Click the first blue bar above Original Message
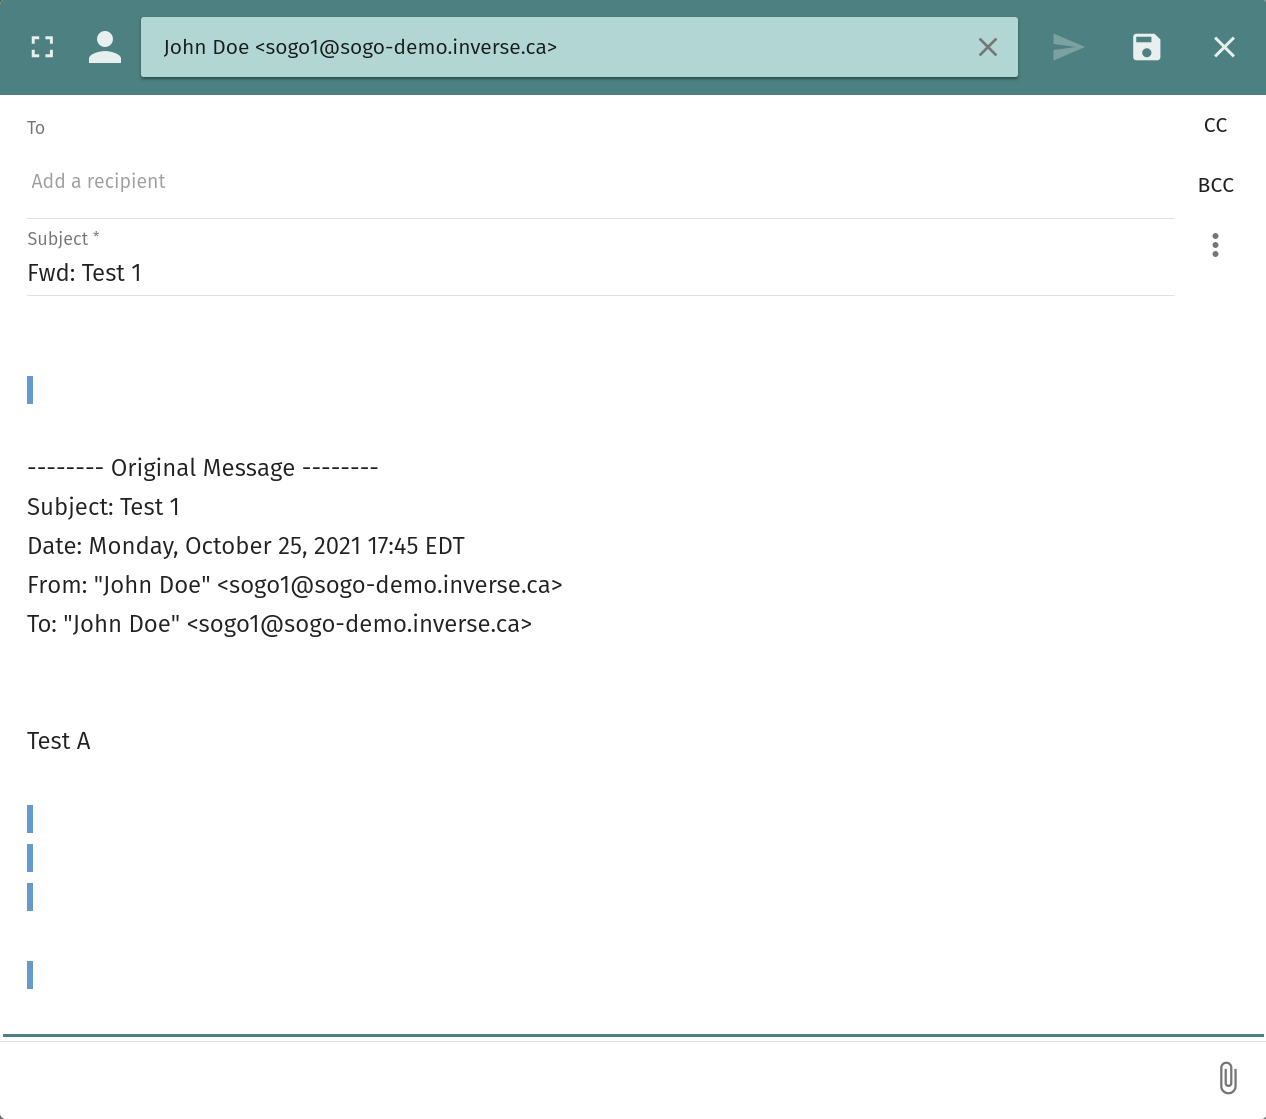 pyautogui.click(x=30, y=390)
